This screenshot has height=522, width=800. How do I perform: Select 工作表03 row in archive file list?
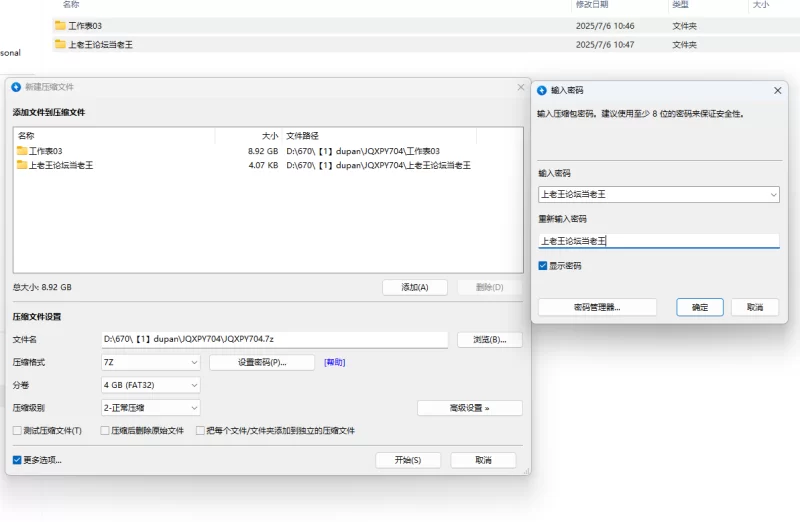(x=268, y=151)
